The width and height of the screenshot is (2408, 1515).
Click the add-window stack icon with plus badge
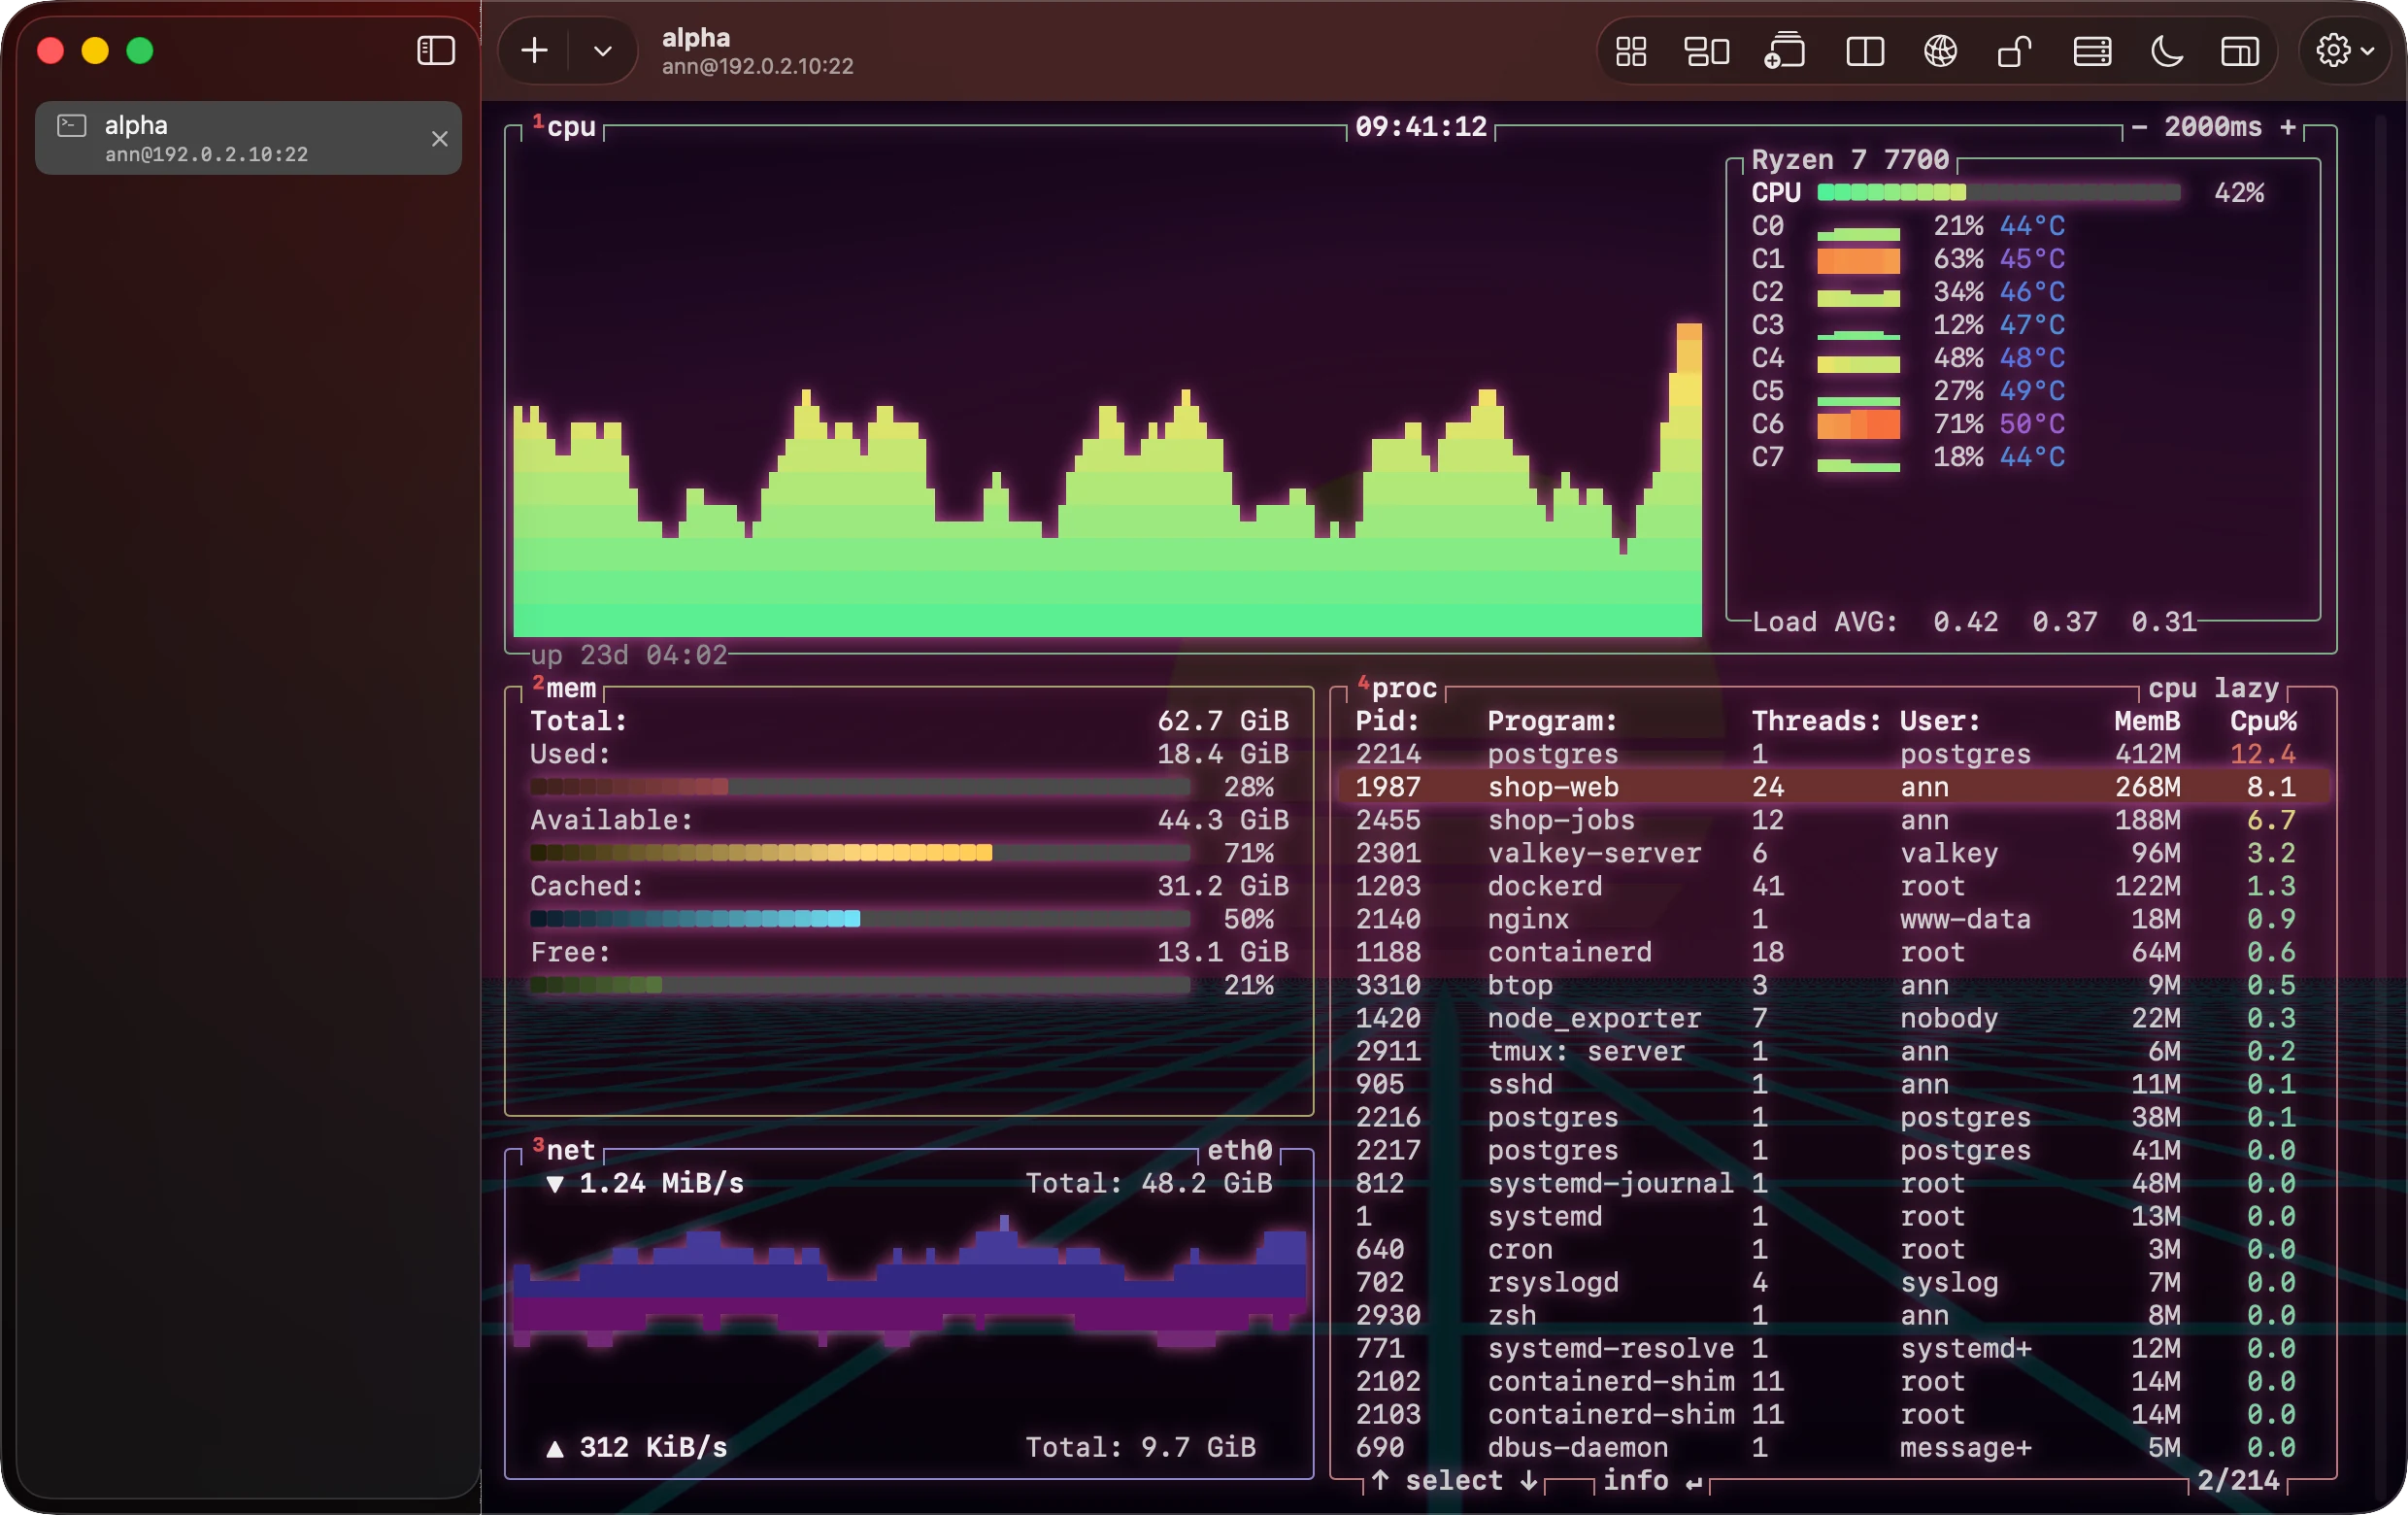(1784, 51)
